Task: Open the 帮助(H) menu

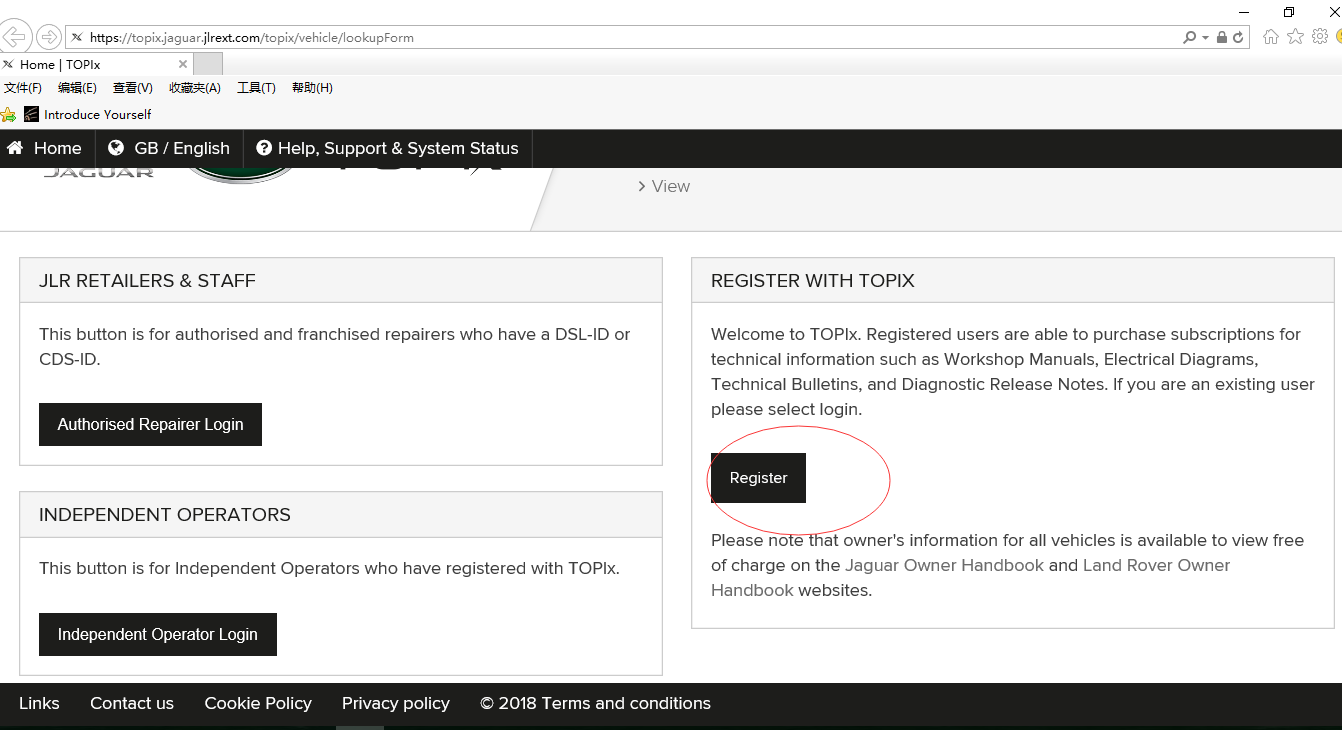Action: click(312, 88)
